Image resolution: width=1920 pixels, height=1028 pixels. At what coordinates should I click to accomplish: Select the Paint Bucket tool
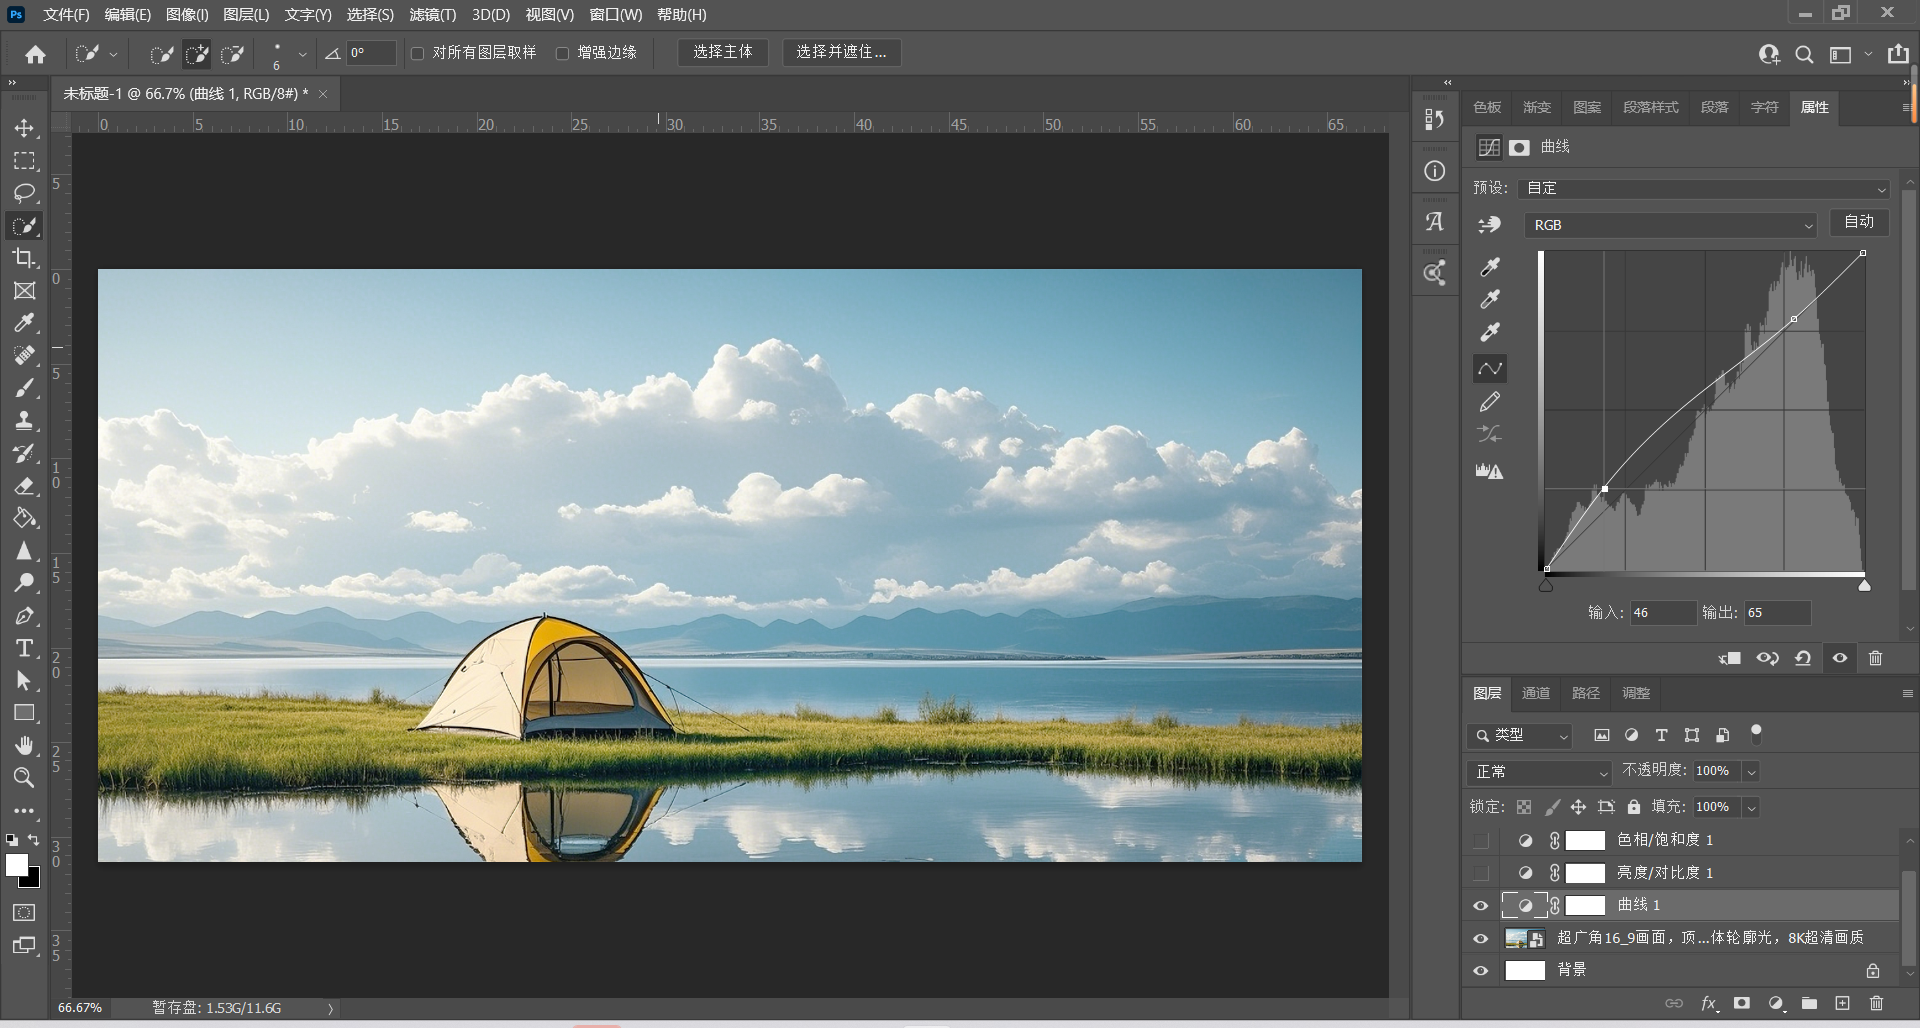(25, 518)
